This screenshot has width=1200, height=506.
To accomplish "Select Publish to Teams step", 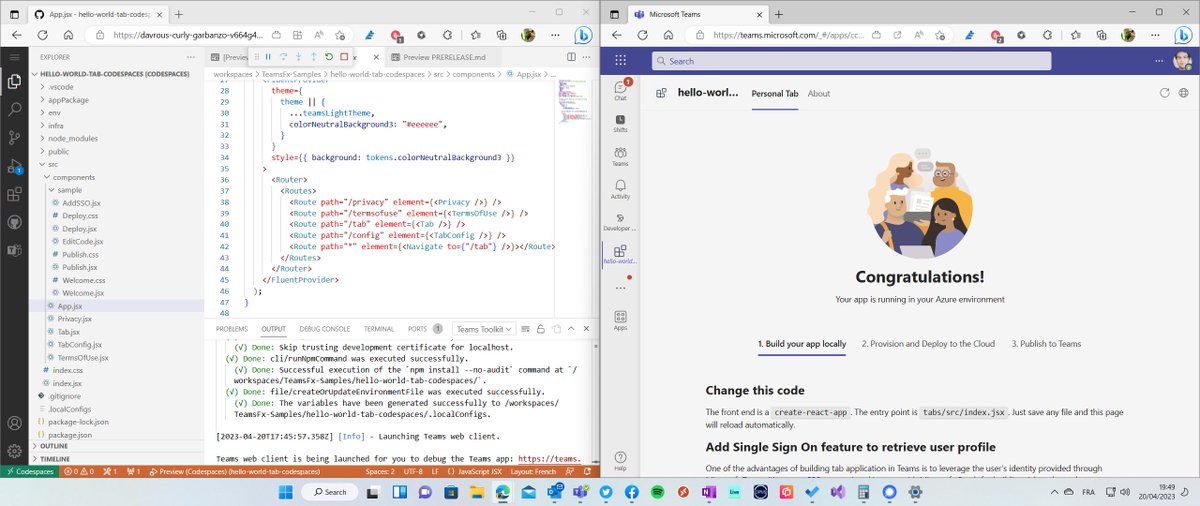I will [x=1046, y=344].
